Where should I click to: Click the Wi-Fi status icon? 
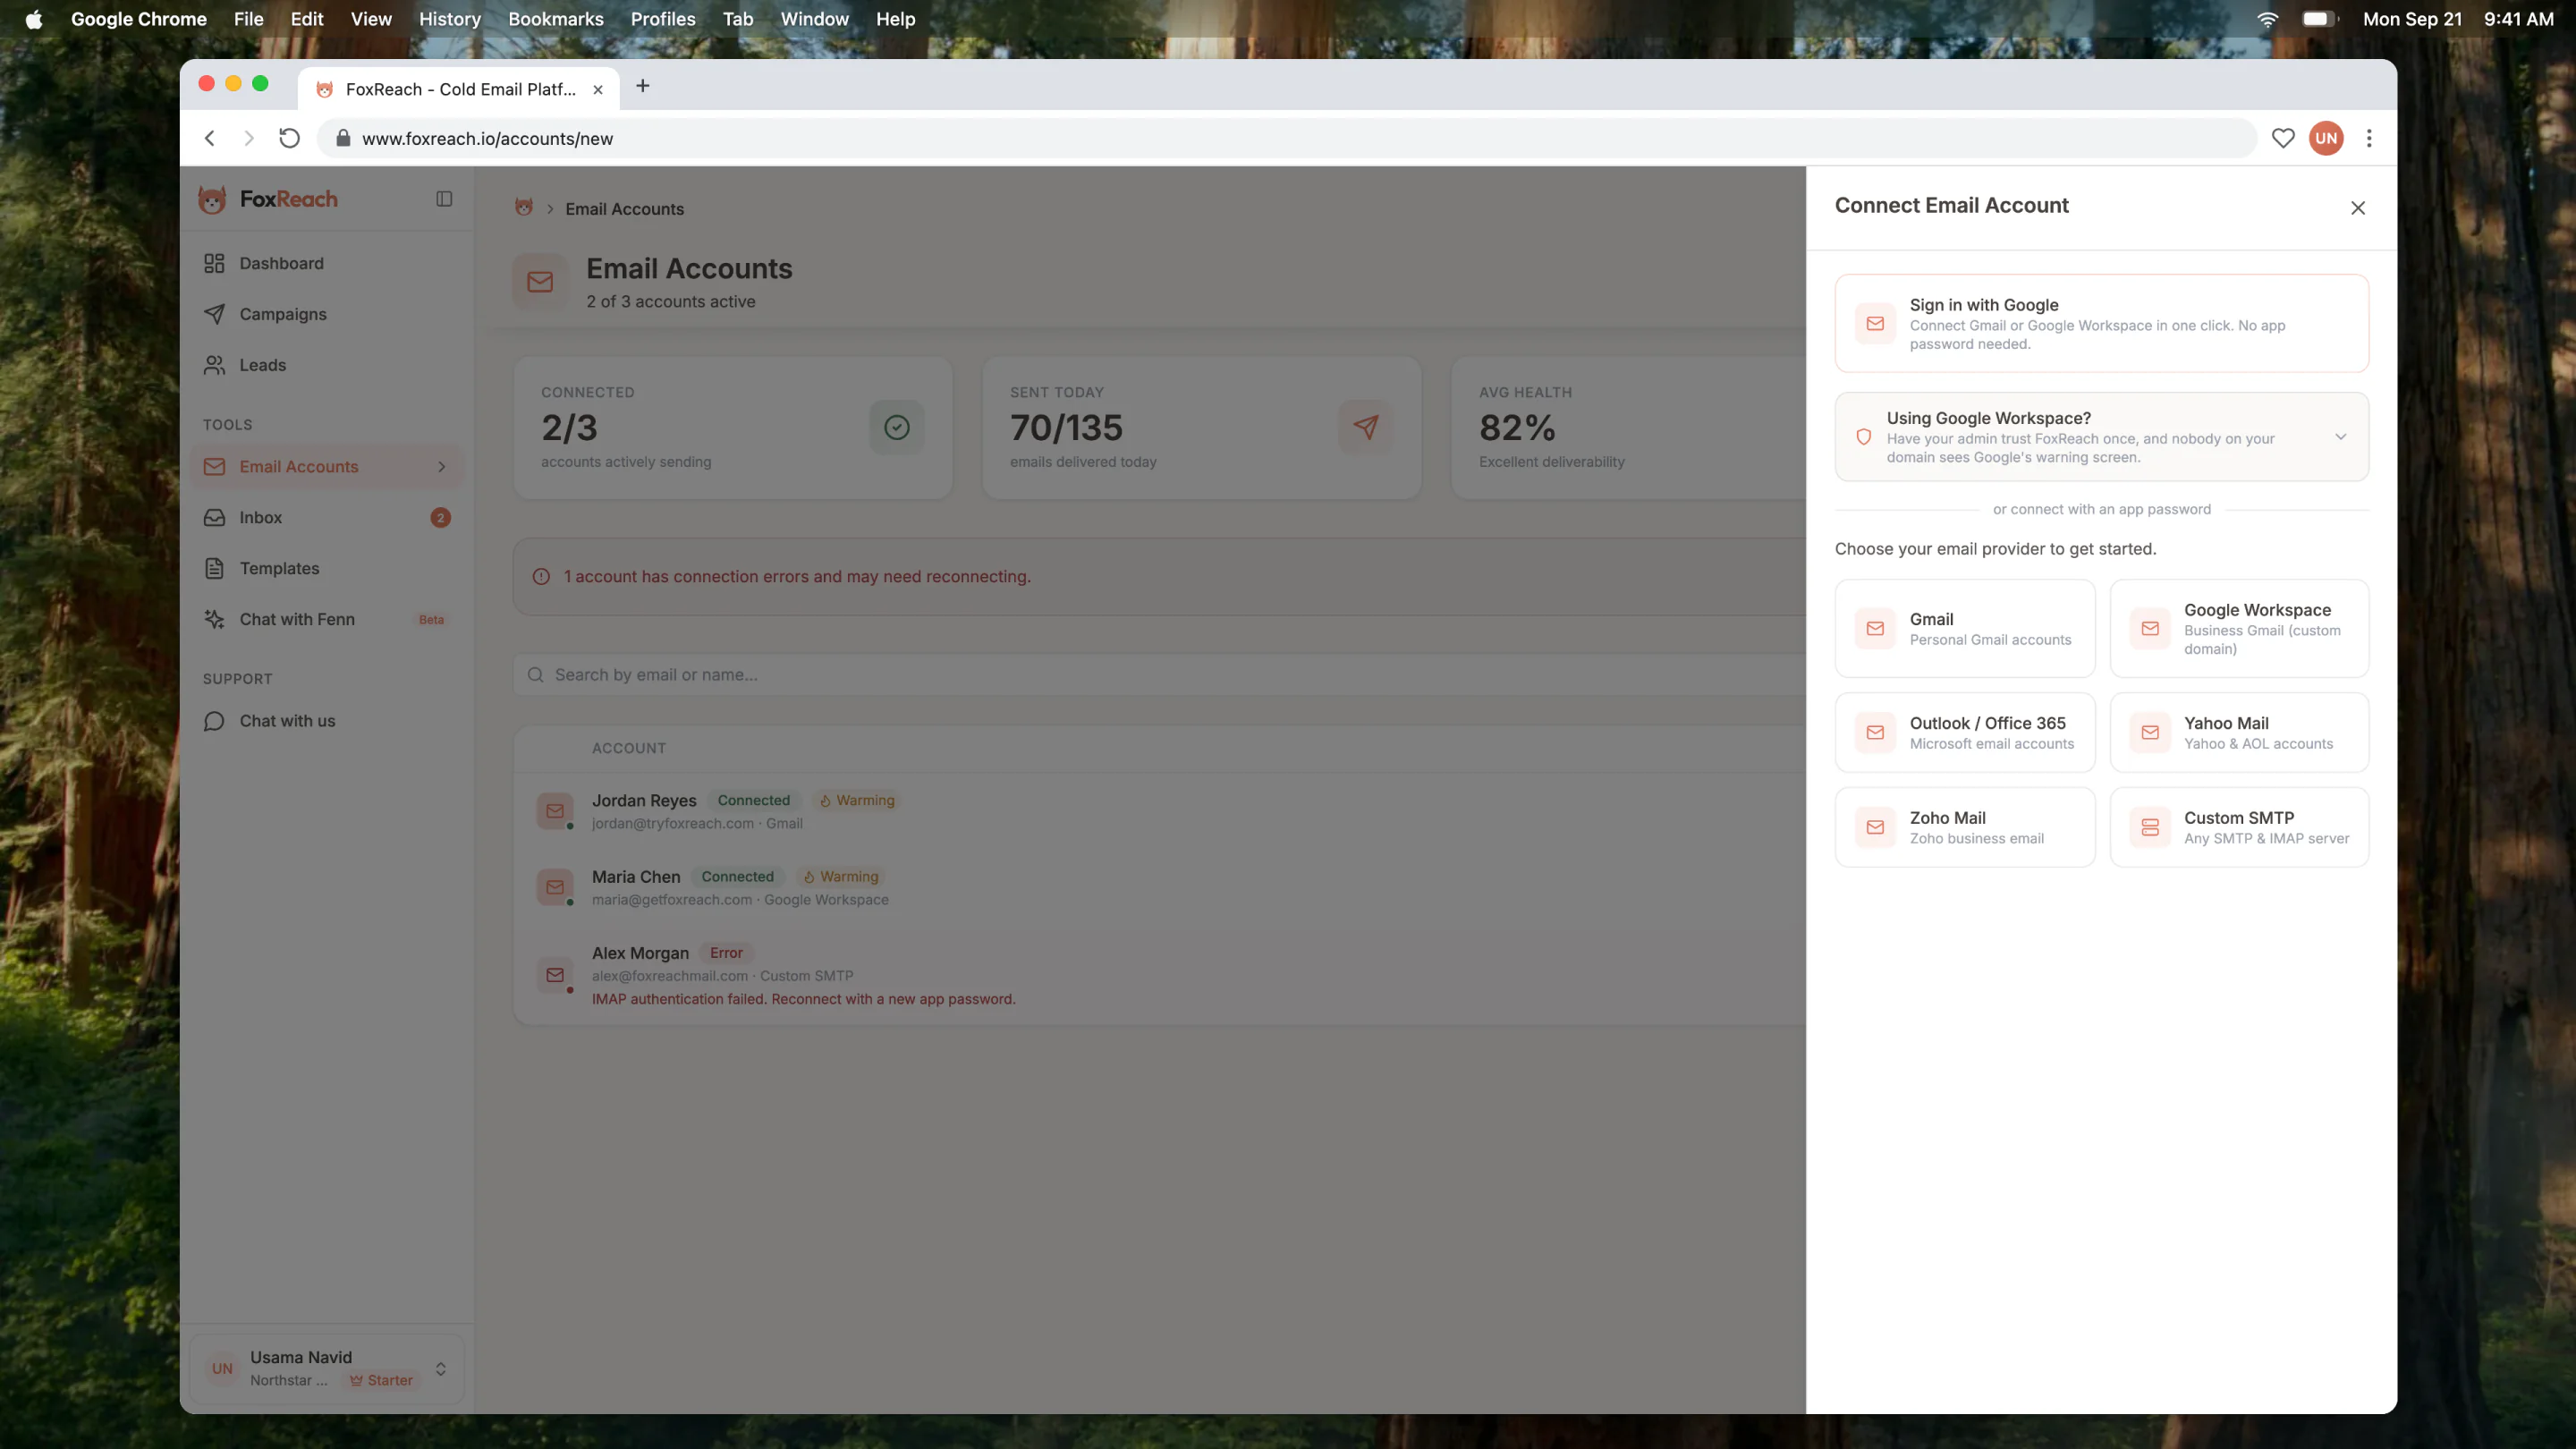(2267, 19)
